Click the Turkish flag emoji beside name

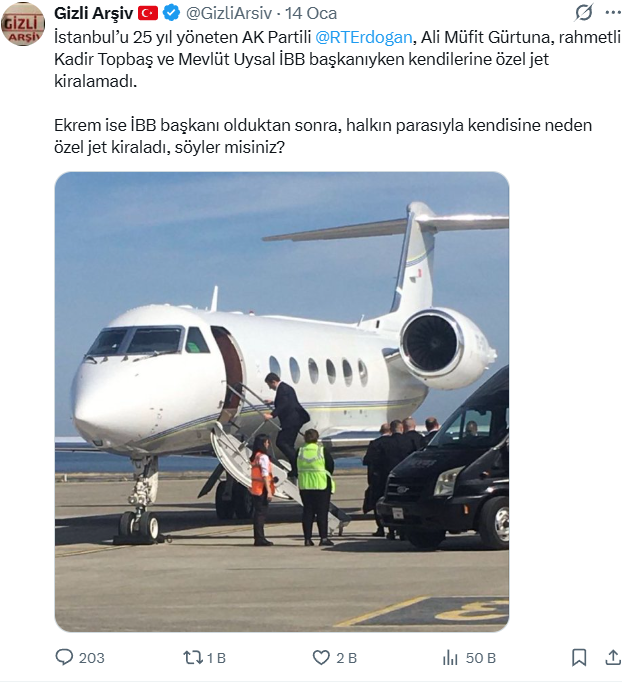pos(148,14)
